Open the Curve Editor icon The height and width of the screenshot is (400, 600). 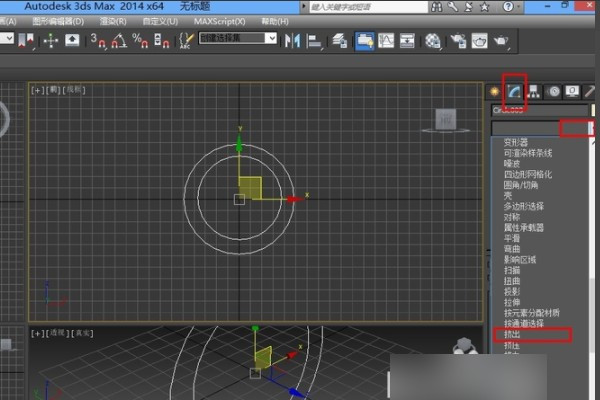386,41
